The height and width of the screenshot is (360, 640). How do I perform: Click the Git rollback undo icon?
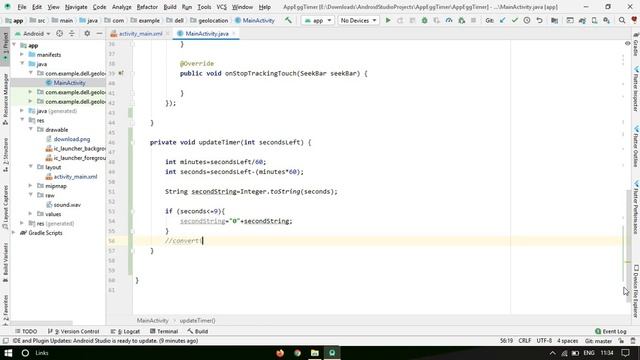click(539, 20)
